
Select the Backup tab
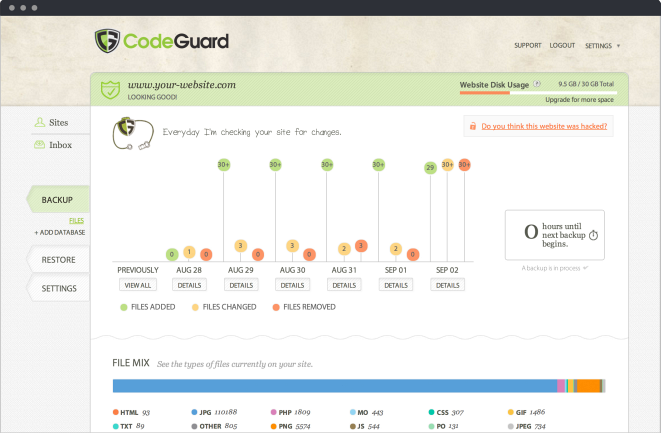coord(58,199)
